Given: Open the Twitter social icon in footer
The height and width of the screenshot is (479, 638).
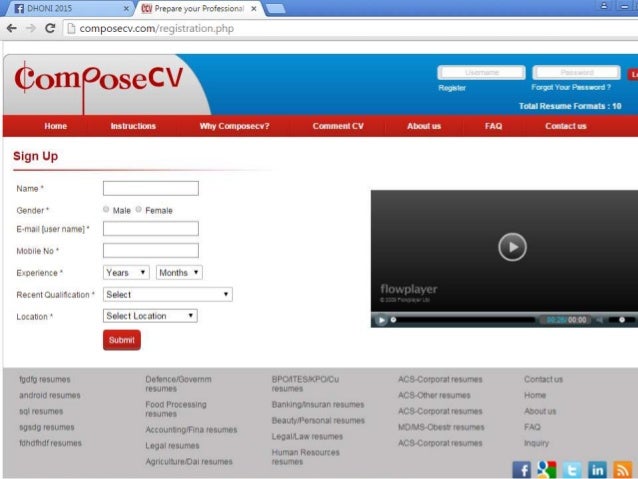Looking at the screenshot, I should pos(572,470).
